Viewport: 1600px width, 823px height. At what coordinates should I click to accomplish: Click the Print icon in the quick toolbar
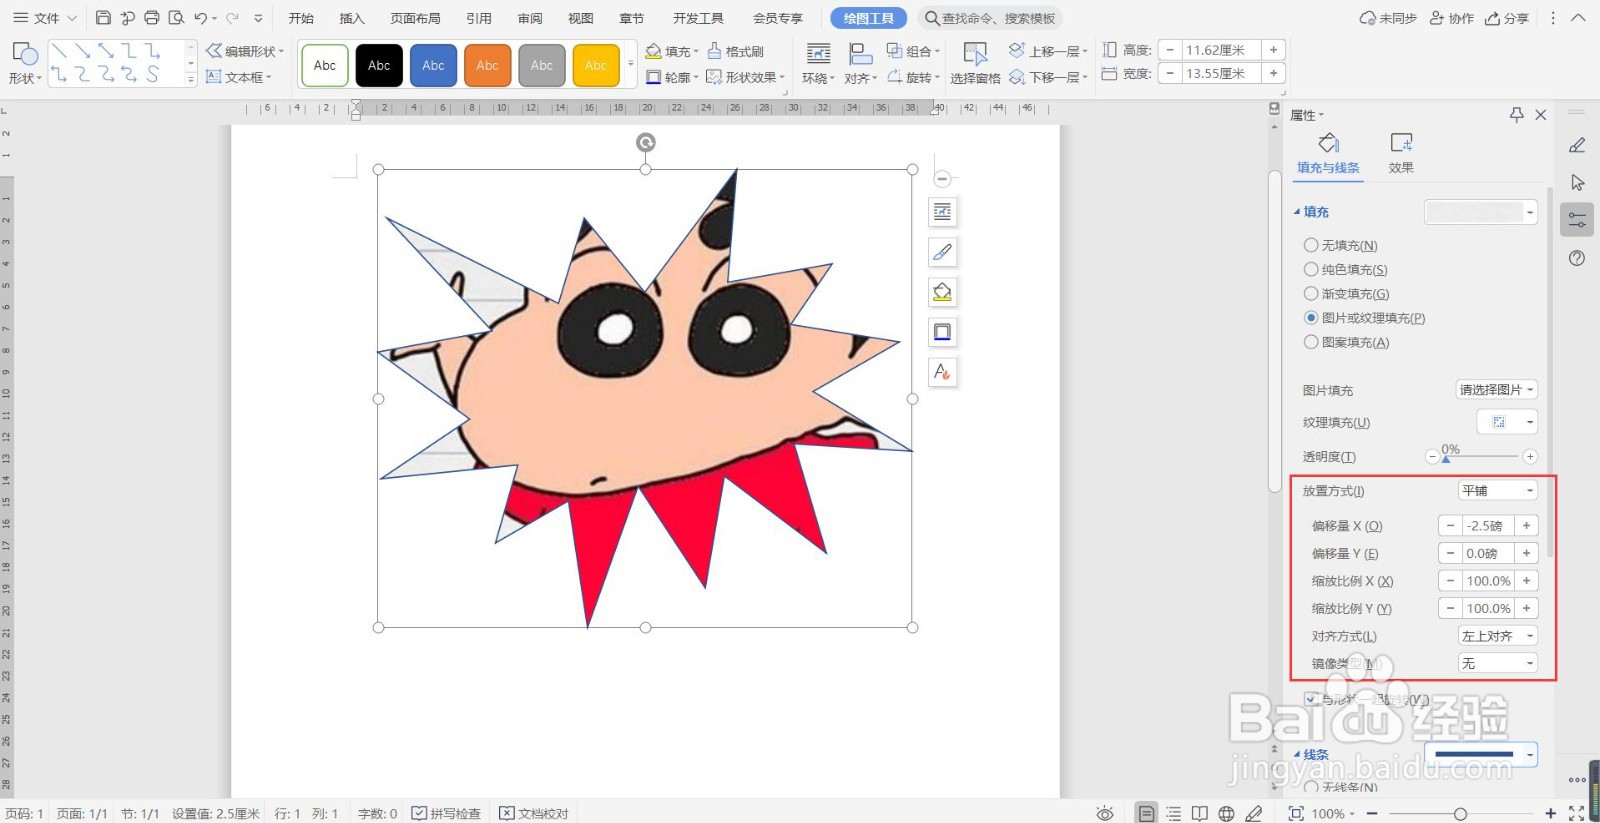152,18
